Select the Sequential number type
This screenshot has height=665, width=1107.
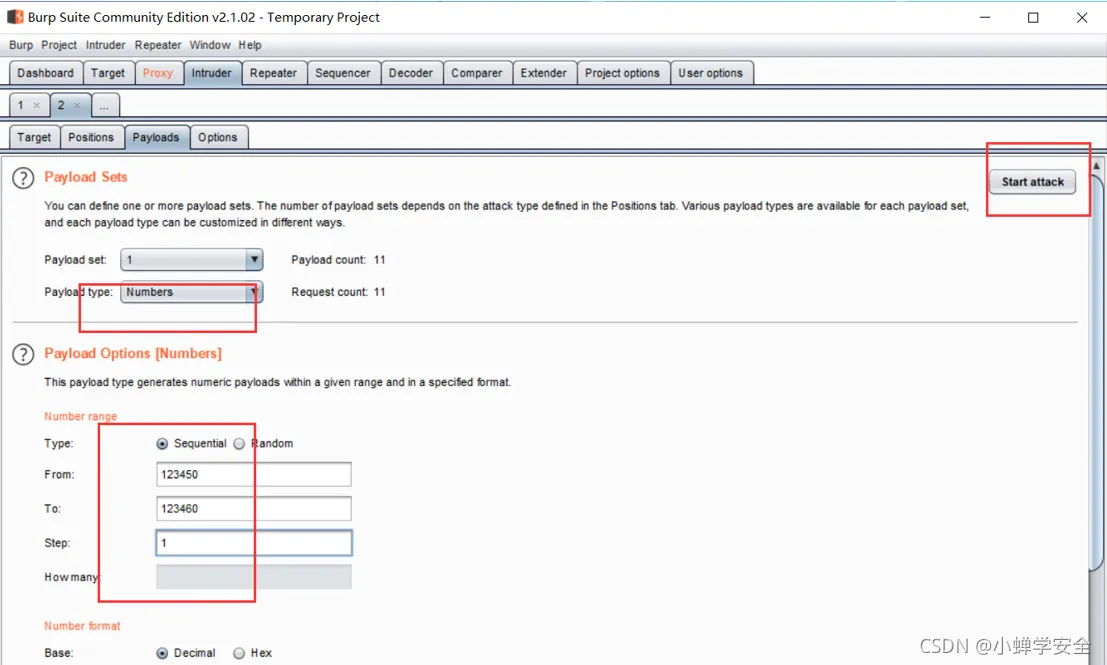(162, 443)
